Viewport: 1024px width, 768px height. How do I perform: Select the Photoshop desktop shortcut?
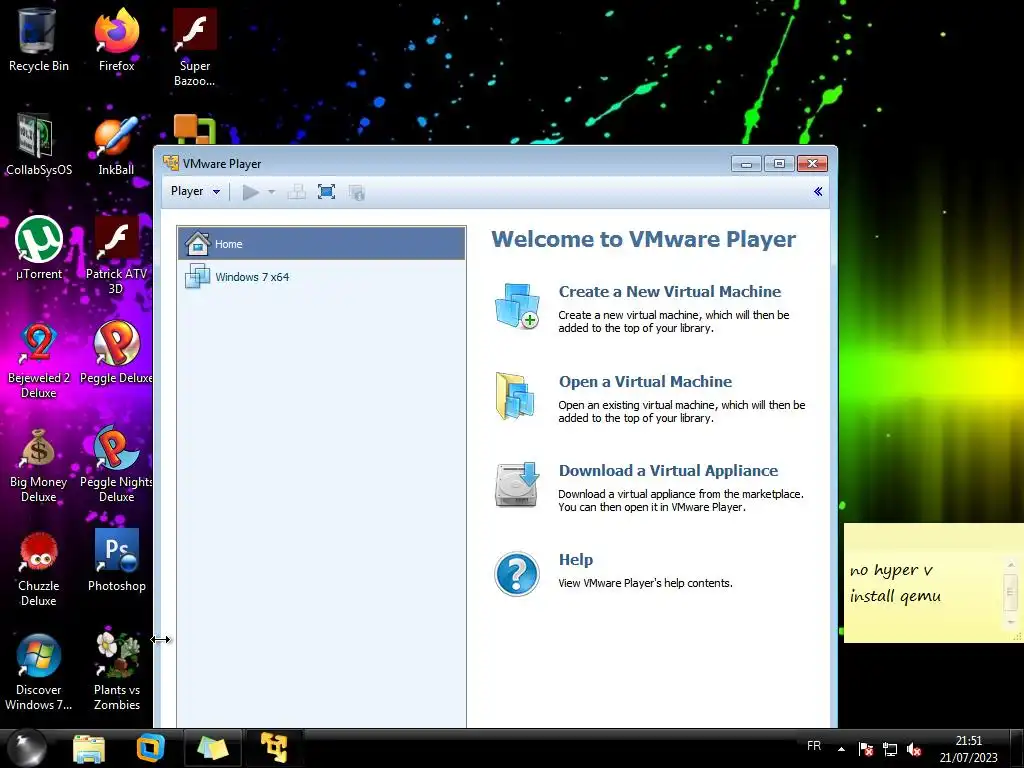[116, 560]
